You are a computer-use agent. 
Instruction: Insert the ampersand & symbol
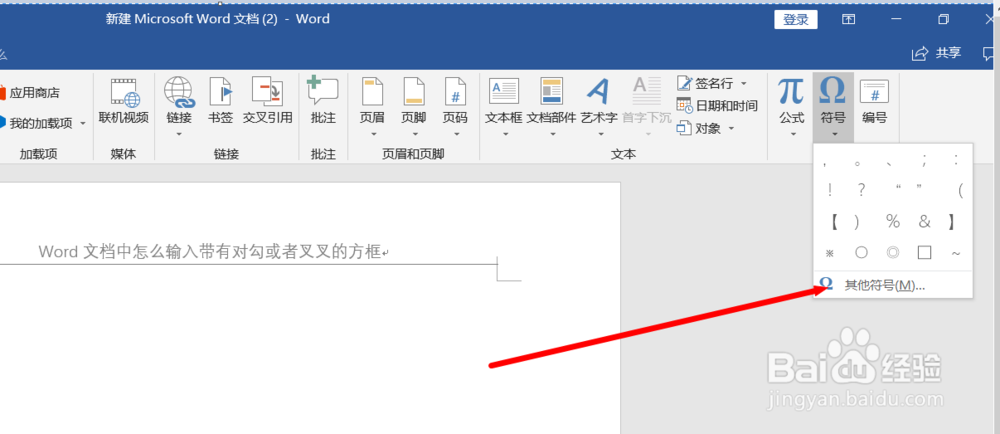click(924, 221)
